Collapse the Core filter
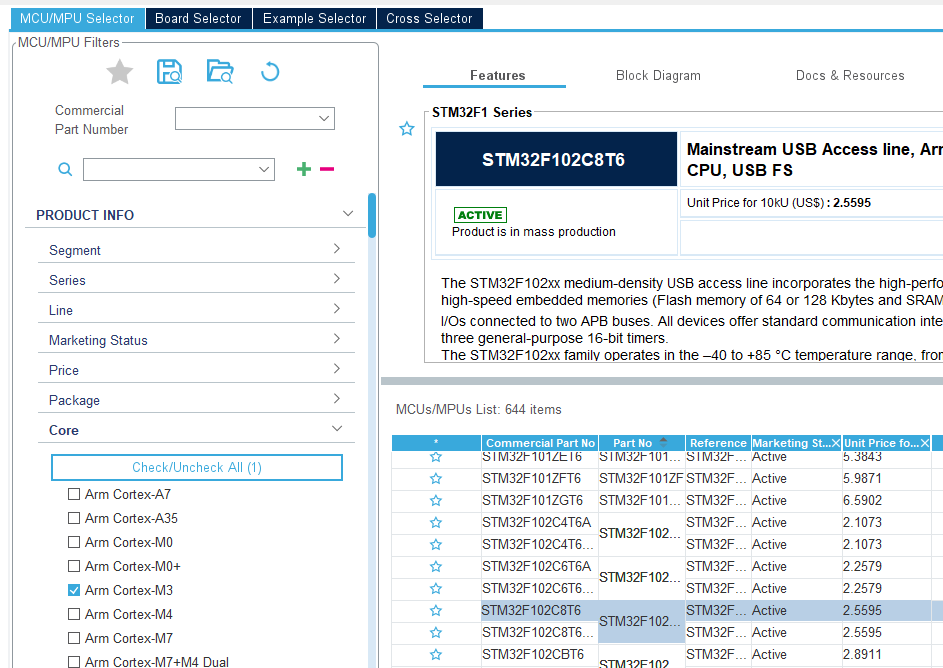The width and height of the screenshot is (943, 668). 337,429
